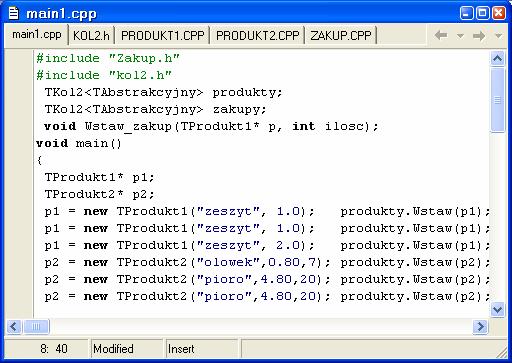Click the TKol2<TAbstrakcyjny> produkty; line
512x363 pixels.
click(x=163, y=92)
